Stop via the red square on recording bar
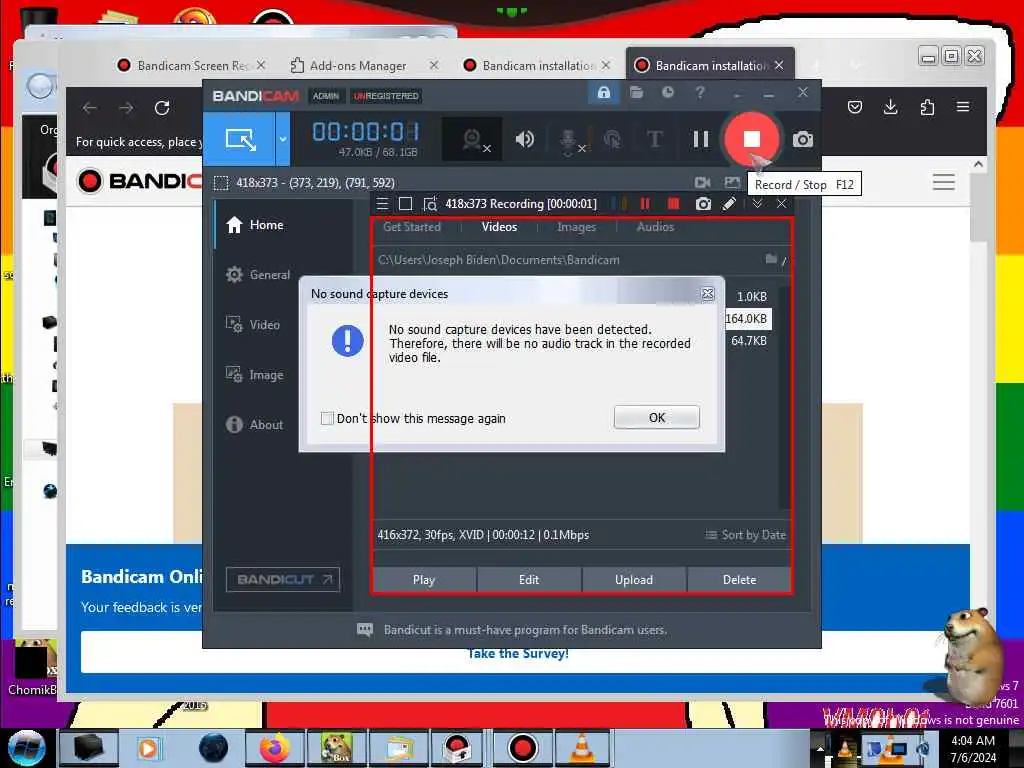This screenshot has height=768, width=1024. [x=673, y=204]
